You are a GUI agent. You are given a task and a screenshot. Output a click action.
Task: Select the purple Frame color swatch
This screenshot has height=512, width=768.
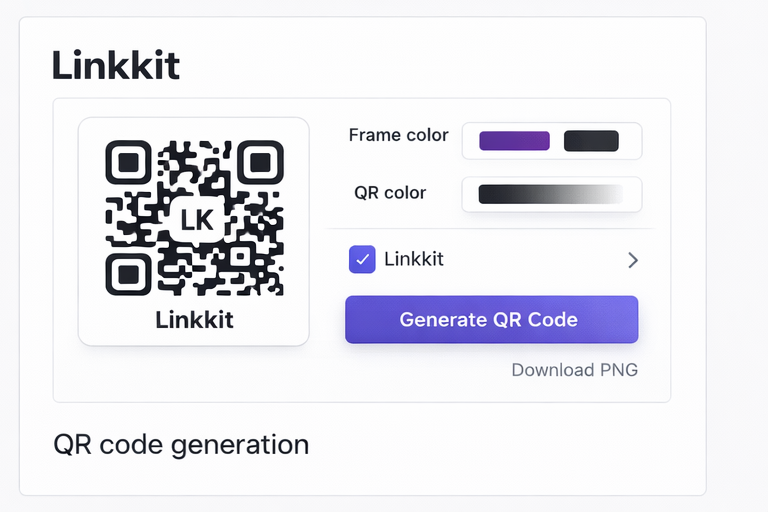pyautogui.click(x=514, y=141)
